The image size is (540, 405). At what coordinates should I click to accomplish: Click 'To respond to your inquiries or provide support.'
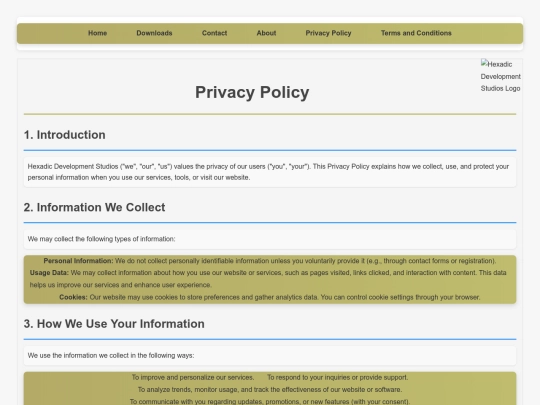click(338, 377)
